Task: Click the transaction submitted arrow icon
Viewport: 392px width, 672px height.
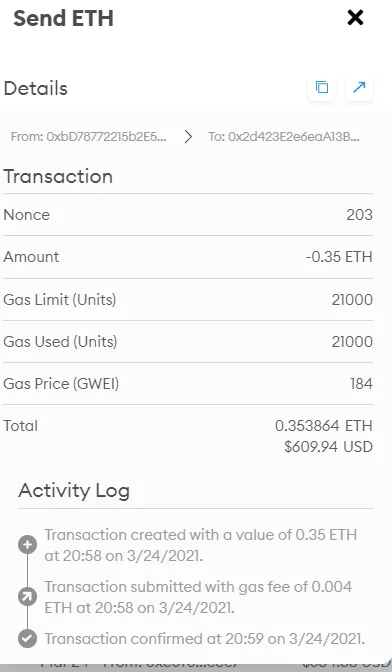Action: pyautogui.click(x=27, y=597)
